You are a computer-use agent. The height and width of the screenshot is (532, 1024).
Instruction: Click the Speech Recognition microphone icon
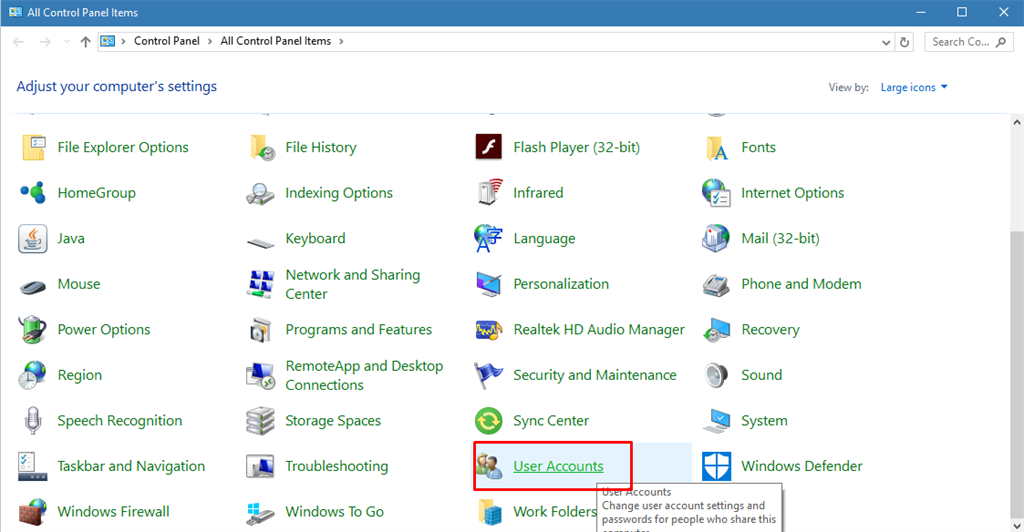click(33, 421)
